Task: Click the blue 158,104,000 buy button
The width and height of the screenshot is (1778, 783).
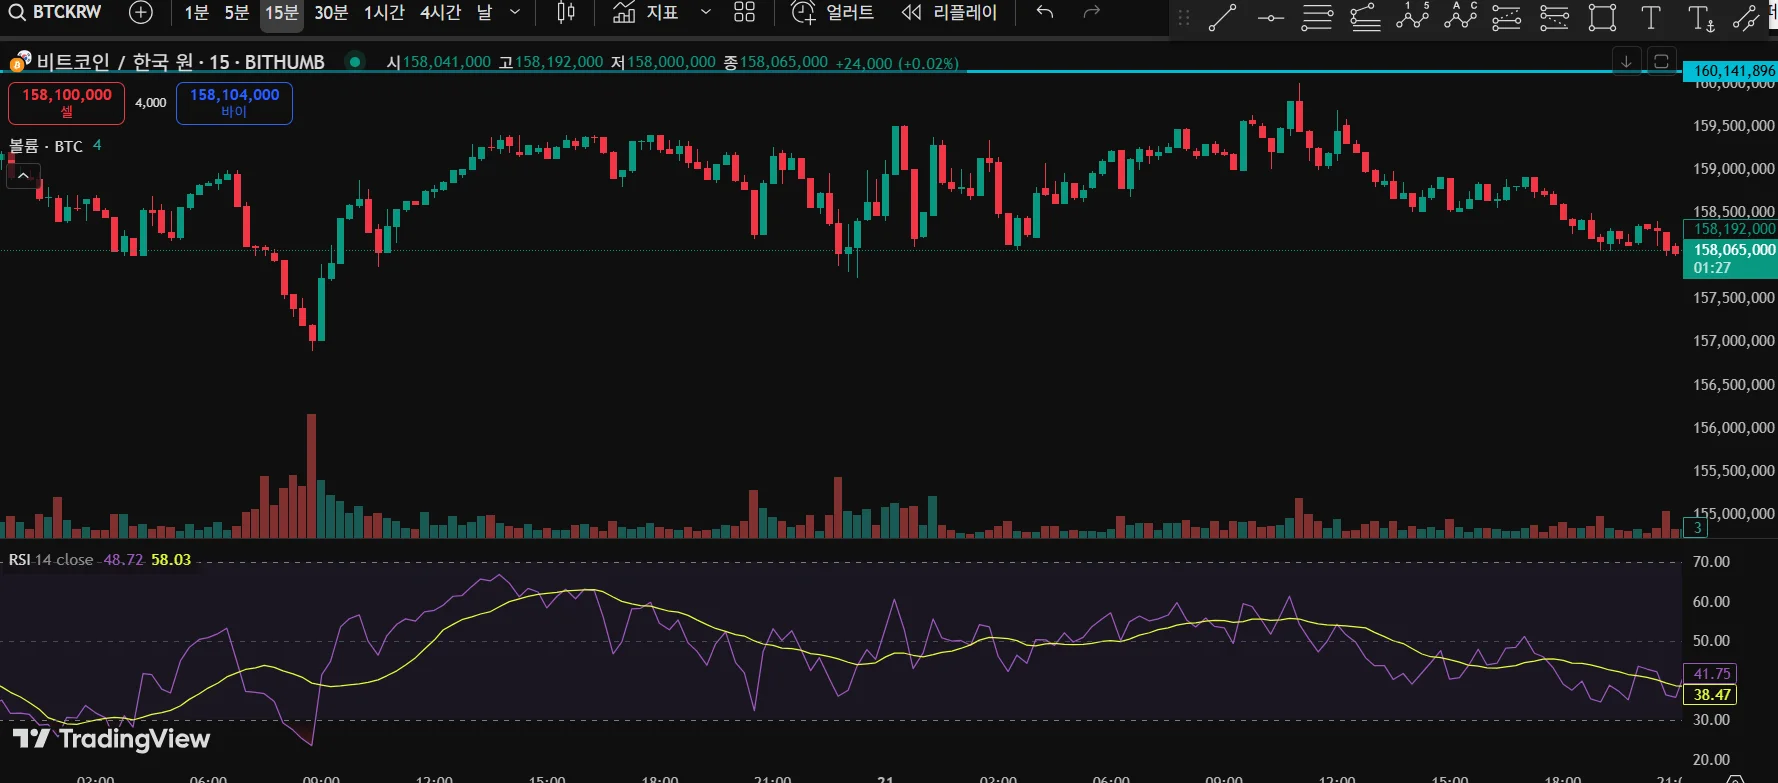Action: tap(235, 103)
